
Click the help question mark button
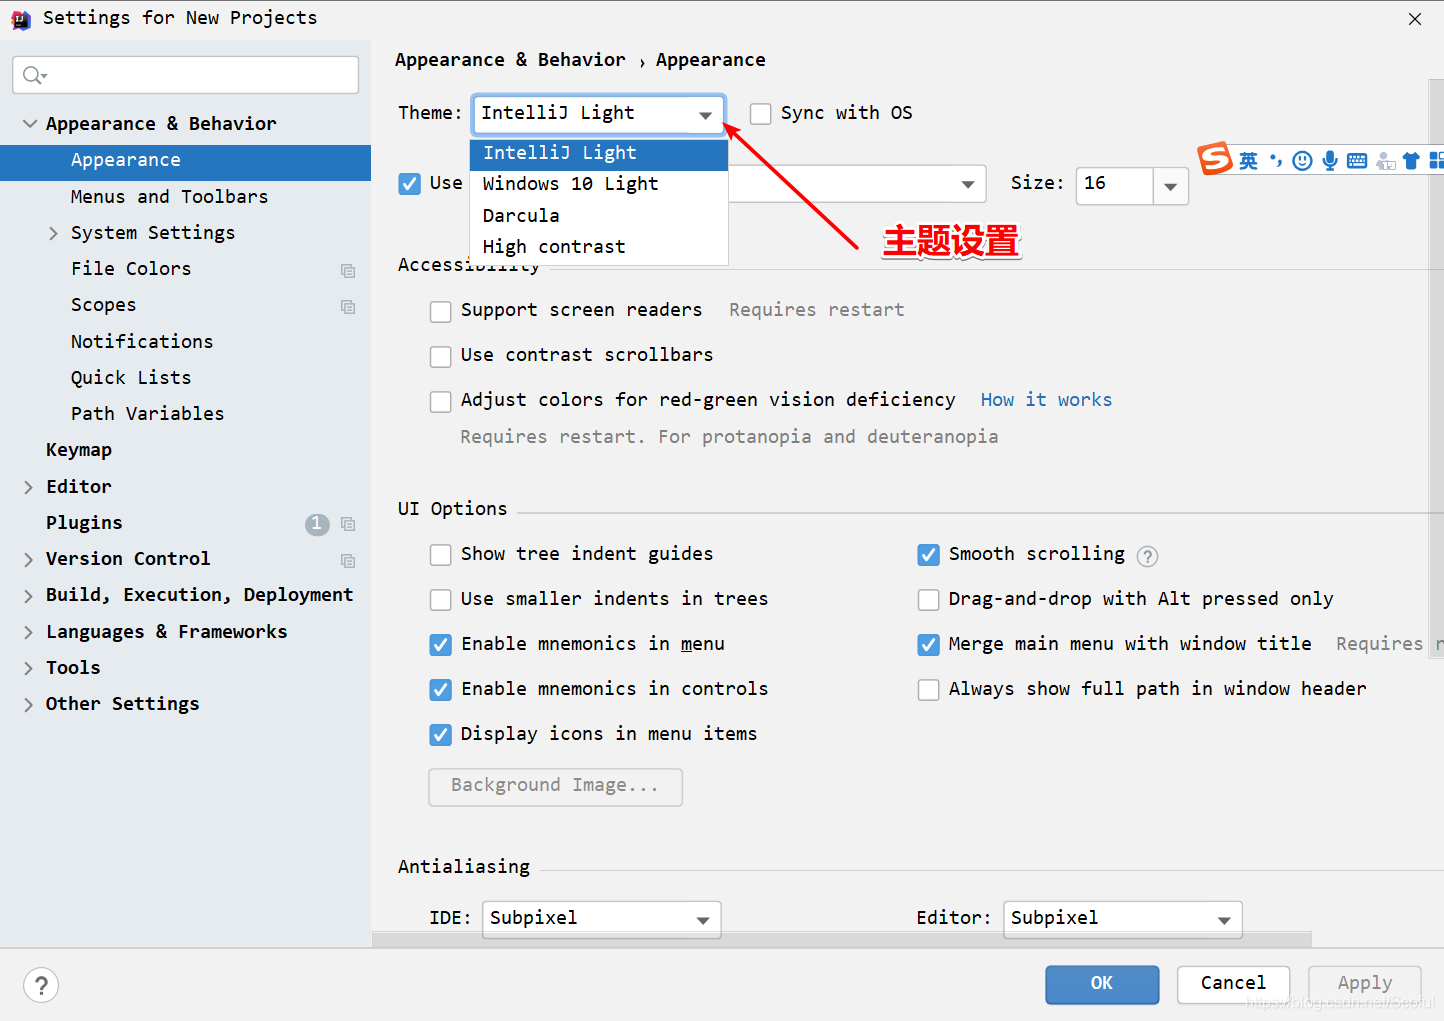(41, 986)
